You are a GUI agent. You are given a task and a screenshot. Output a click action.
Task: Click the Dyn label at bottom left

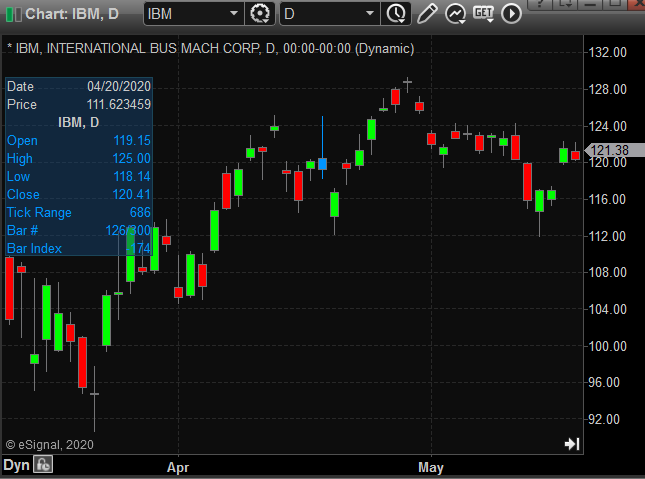tap(16, 465)
